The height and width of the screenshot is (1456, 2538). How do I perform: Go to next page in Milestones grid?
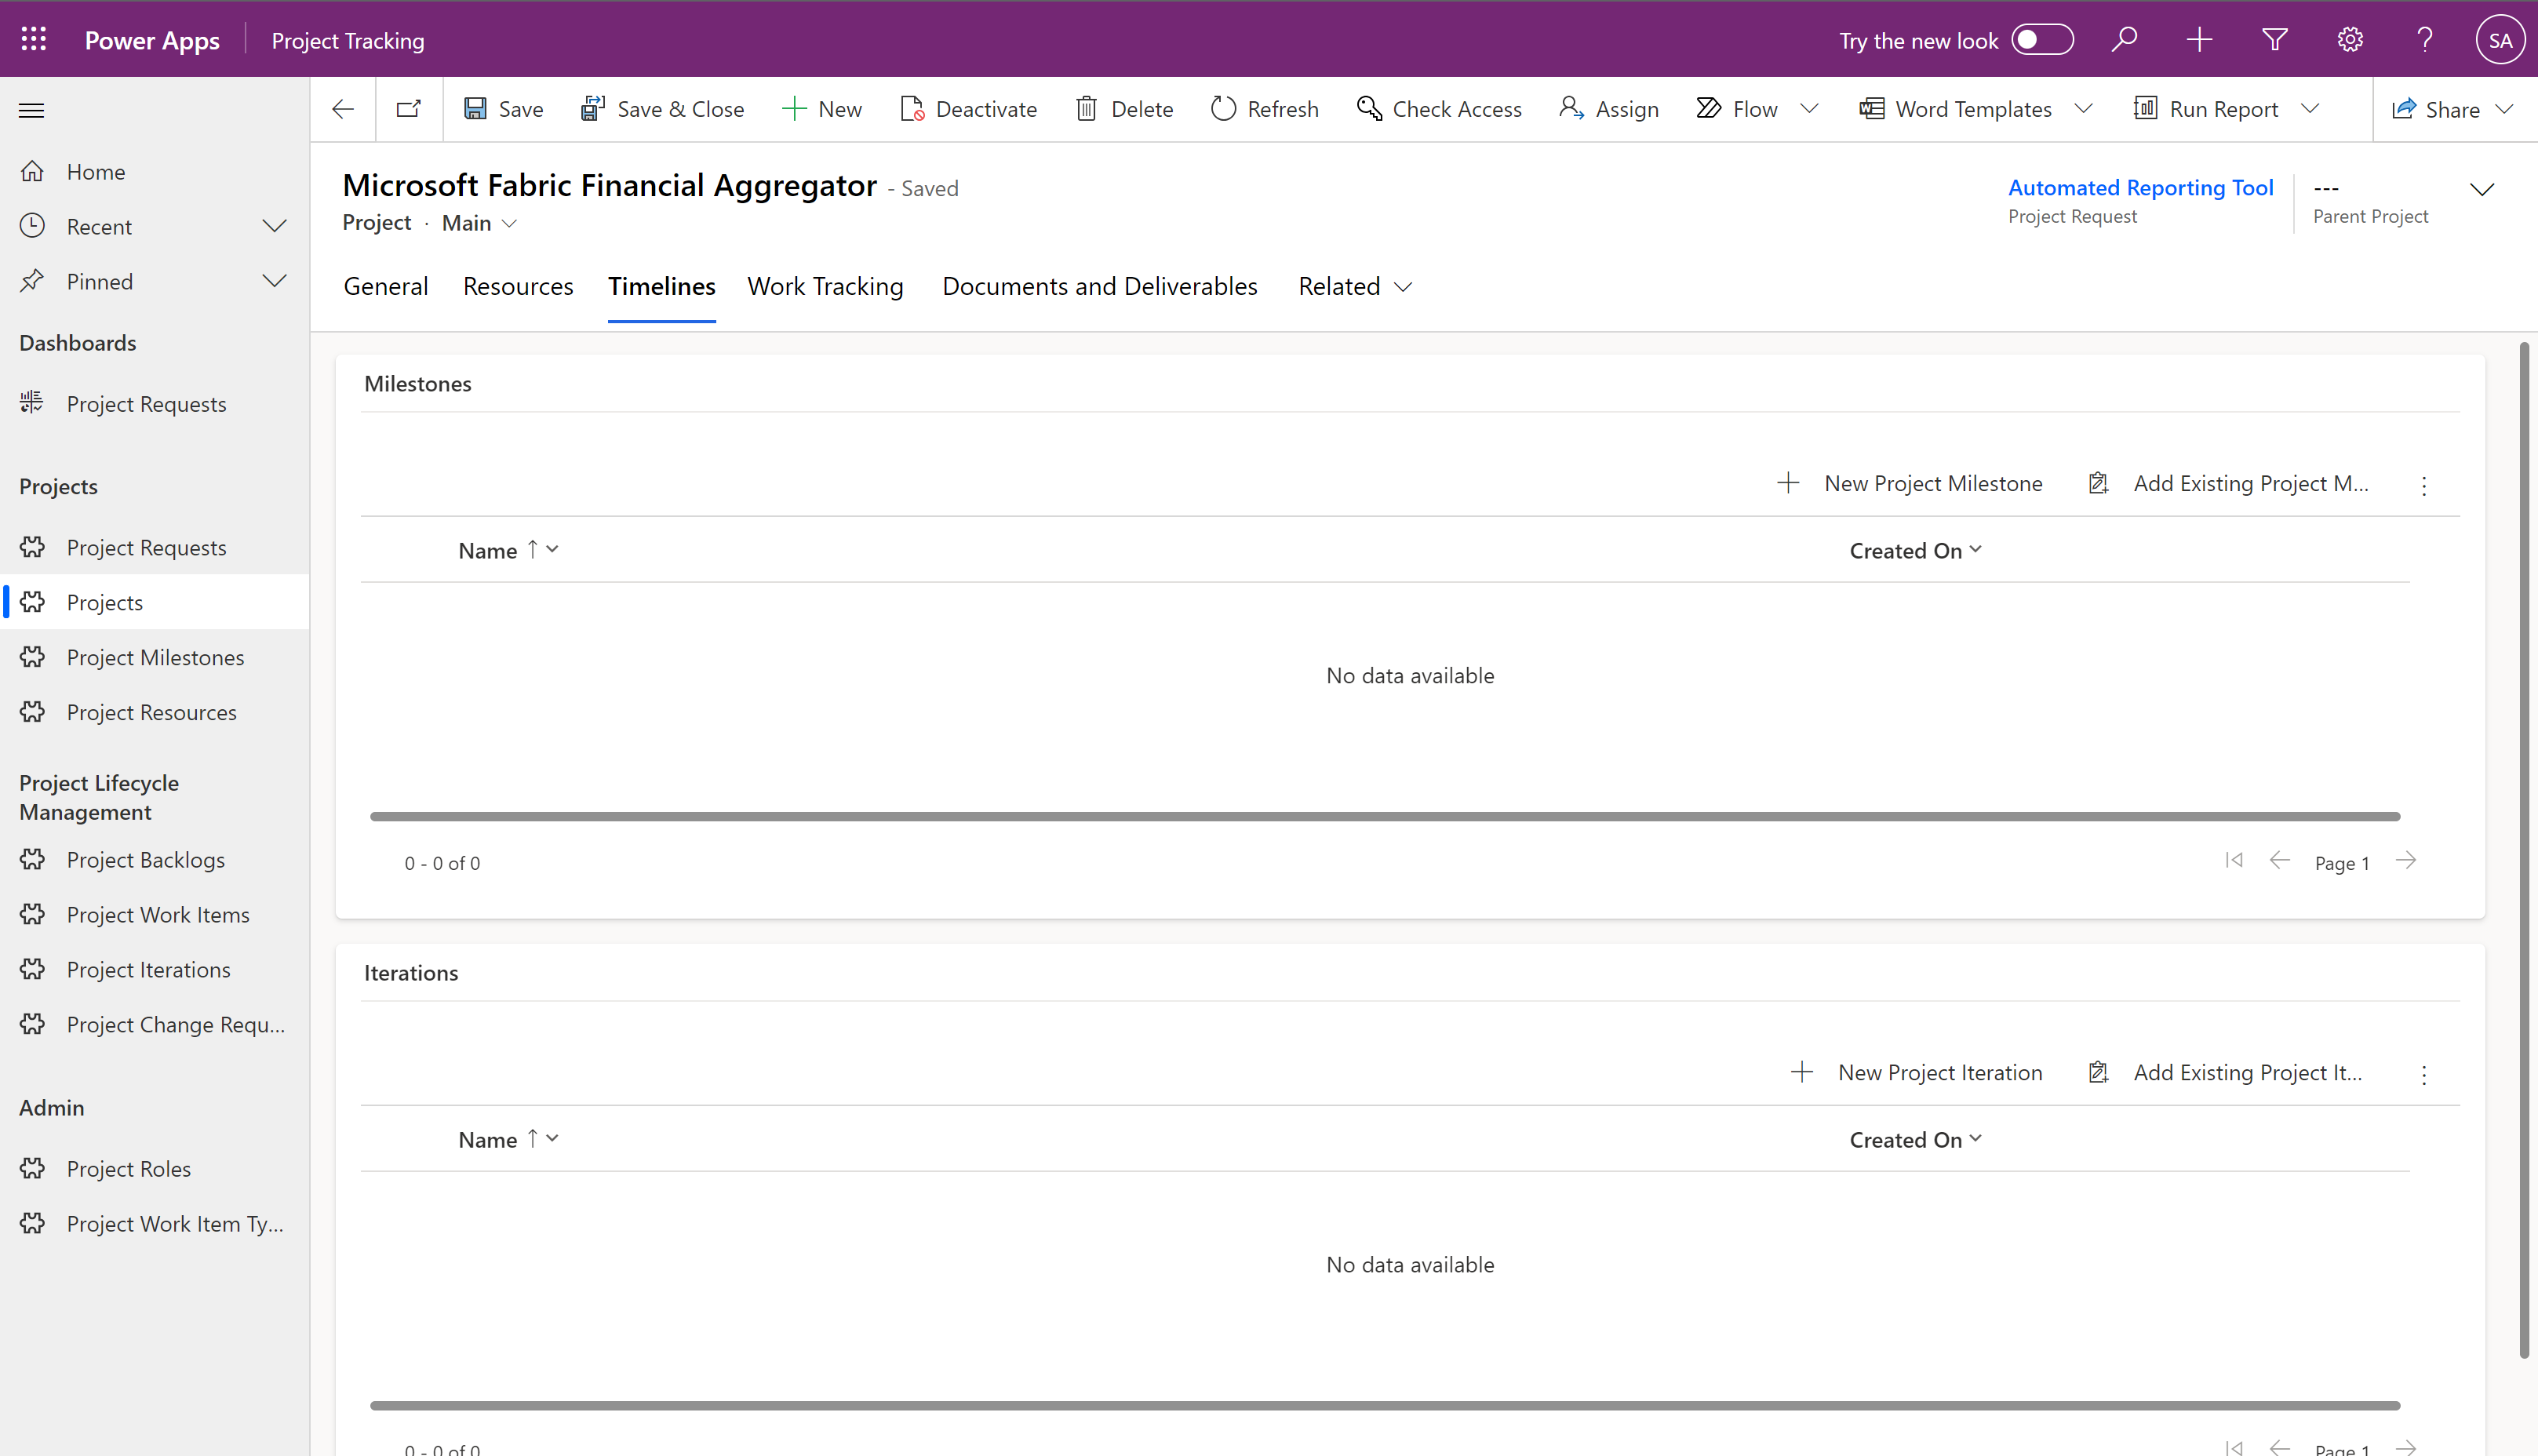coord(2406,861)
